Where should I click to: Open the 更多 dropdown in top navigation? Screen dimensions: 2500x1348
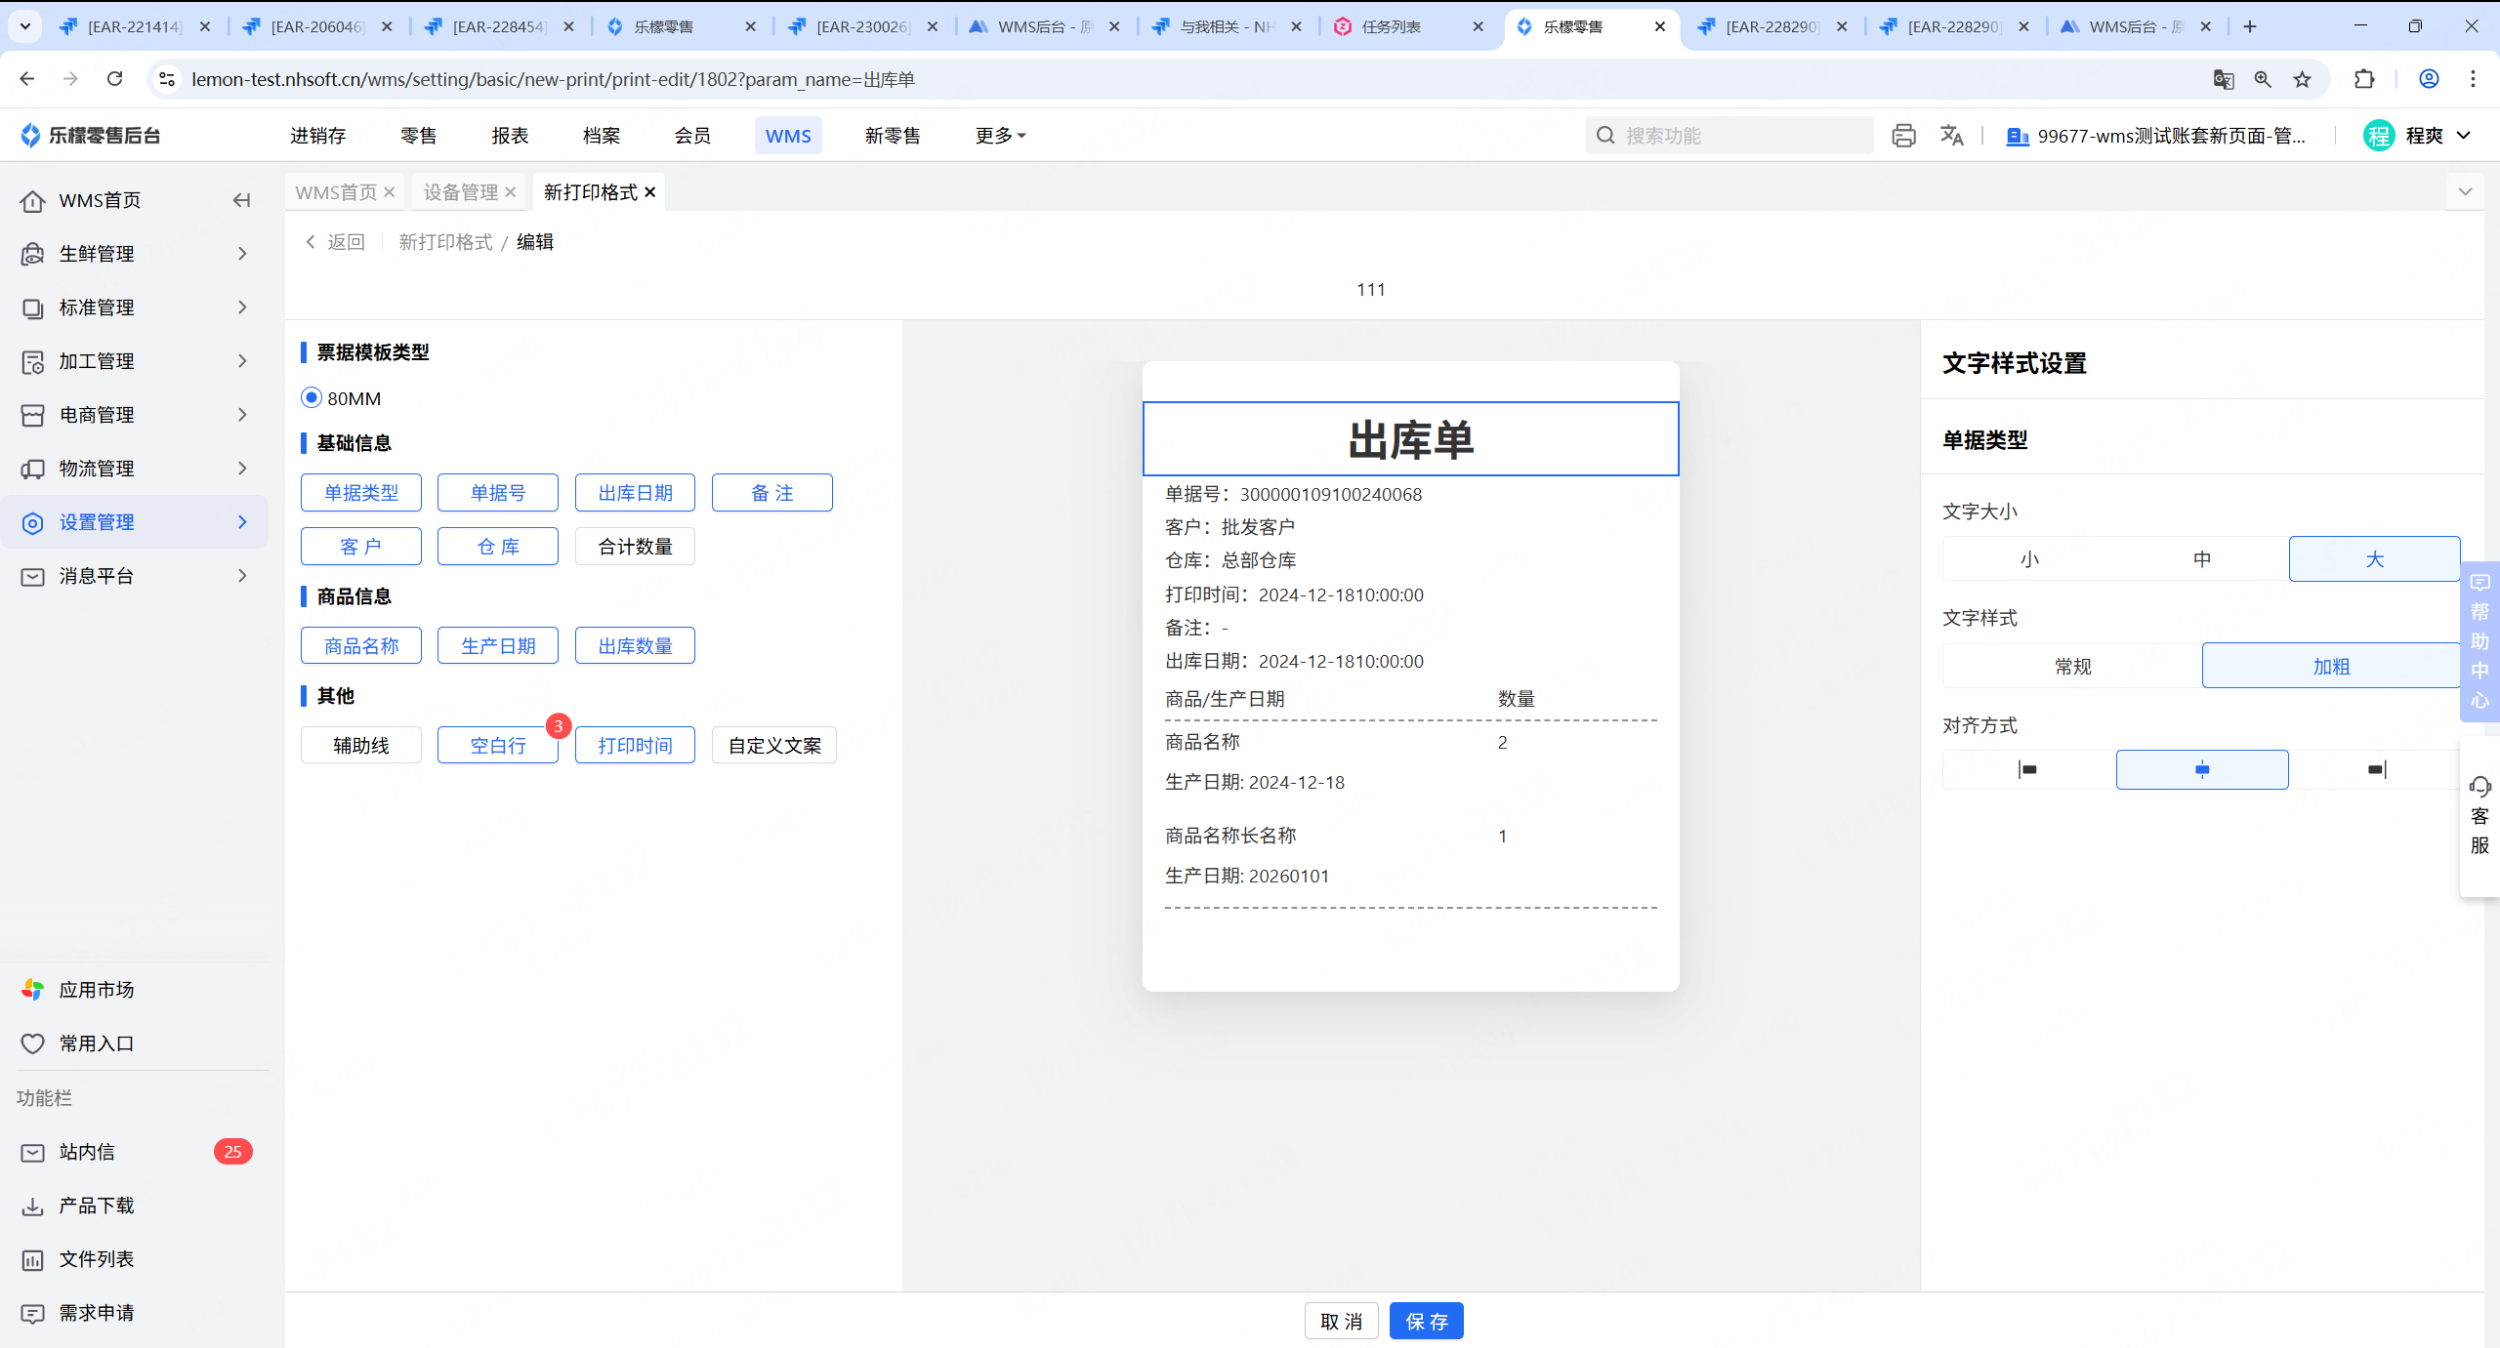tap(1000, 135)
